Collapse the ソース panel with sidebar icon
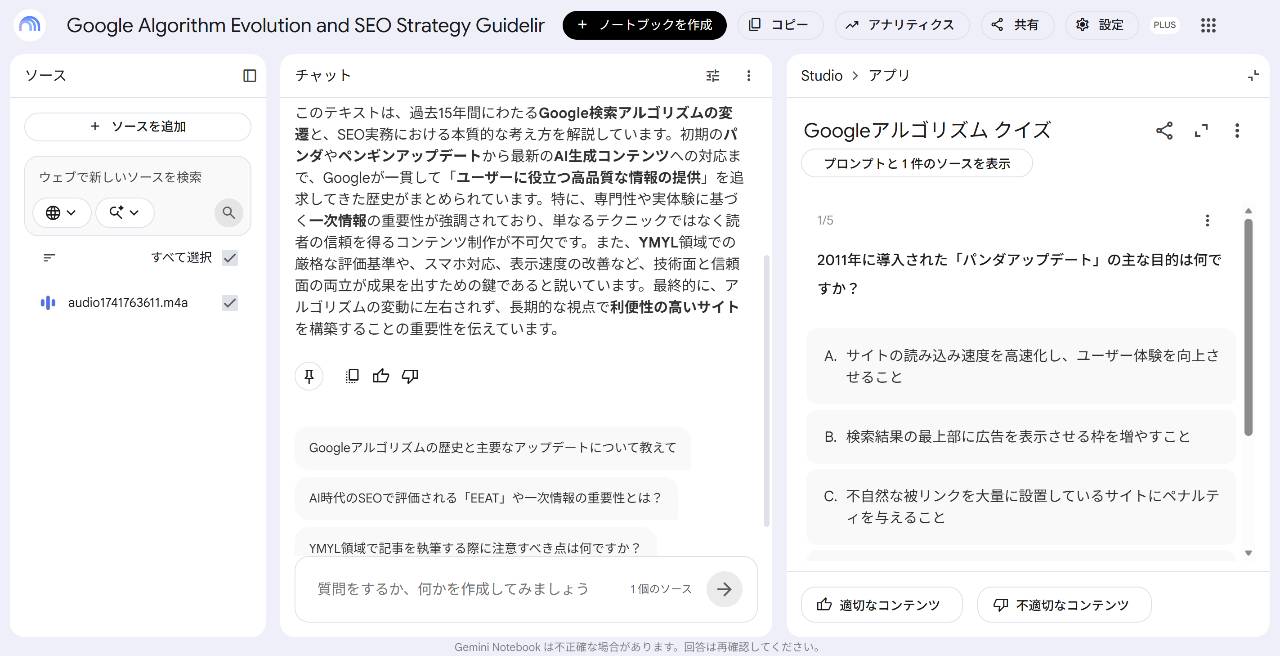The image size is (1280, 656). click(250, 76)
